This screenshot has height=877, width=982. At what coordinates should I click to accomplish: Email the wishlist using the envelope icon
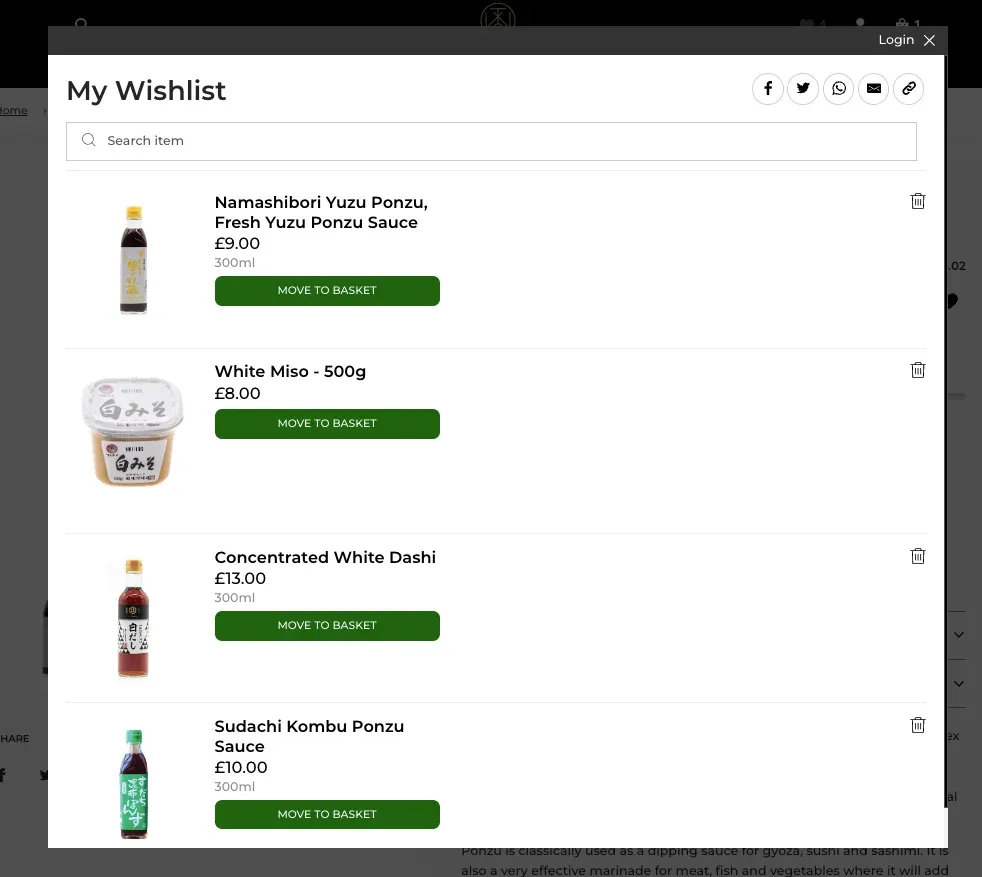point(873,88)
